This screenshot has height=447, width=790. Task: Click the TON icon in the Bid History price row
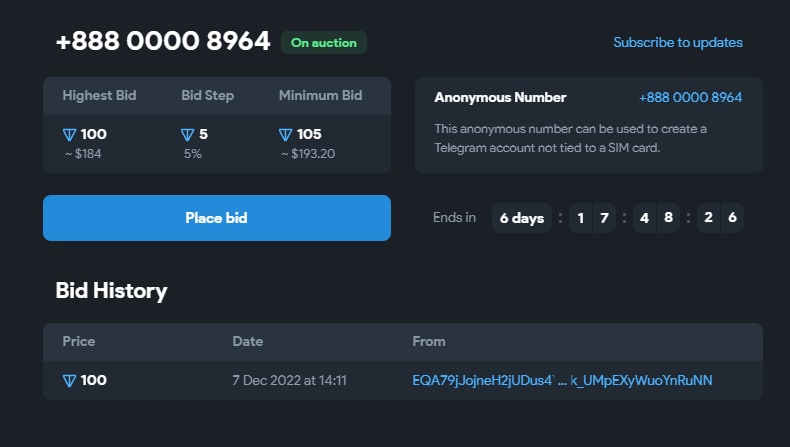(x=70, y=380)
